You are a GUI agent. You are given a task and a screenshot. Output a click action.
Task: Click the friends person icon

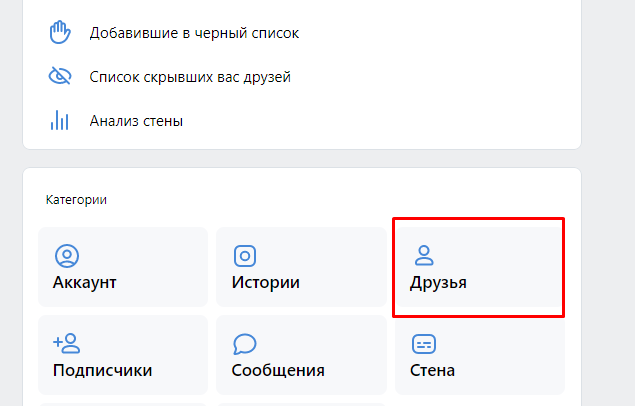tap(424, 255)
